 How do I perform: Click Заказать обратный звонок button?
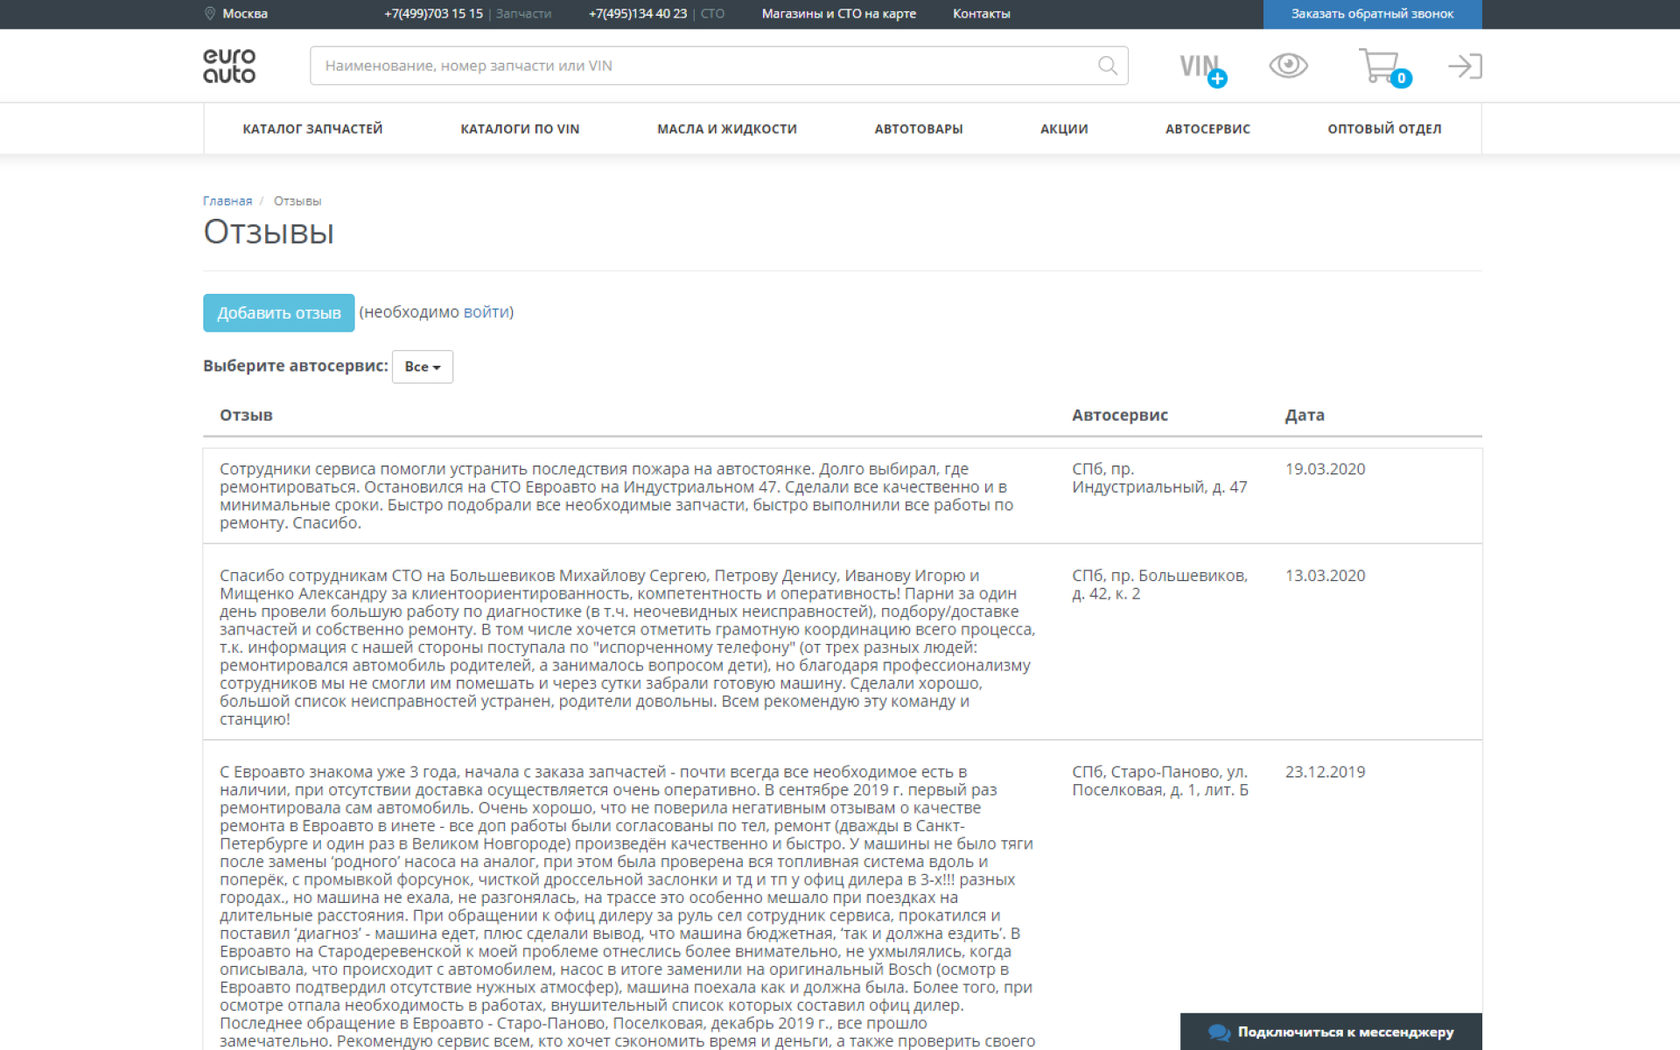click(x=1372, y=14)
